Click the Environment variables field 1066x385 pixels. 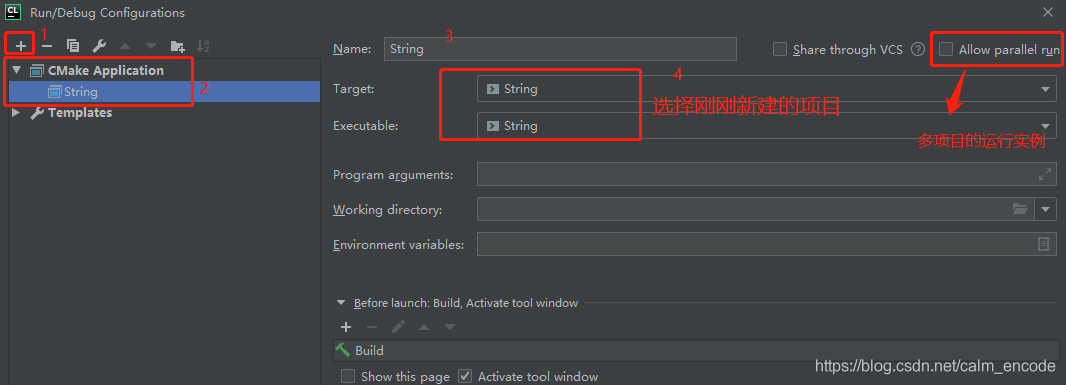(x=767, y=244)
